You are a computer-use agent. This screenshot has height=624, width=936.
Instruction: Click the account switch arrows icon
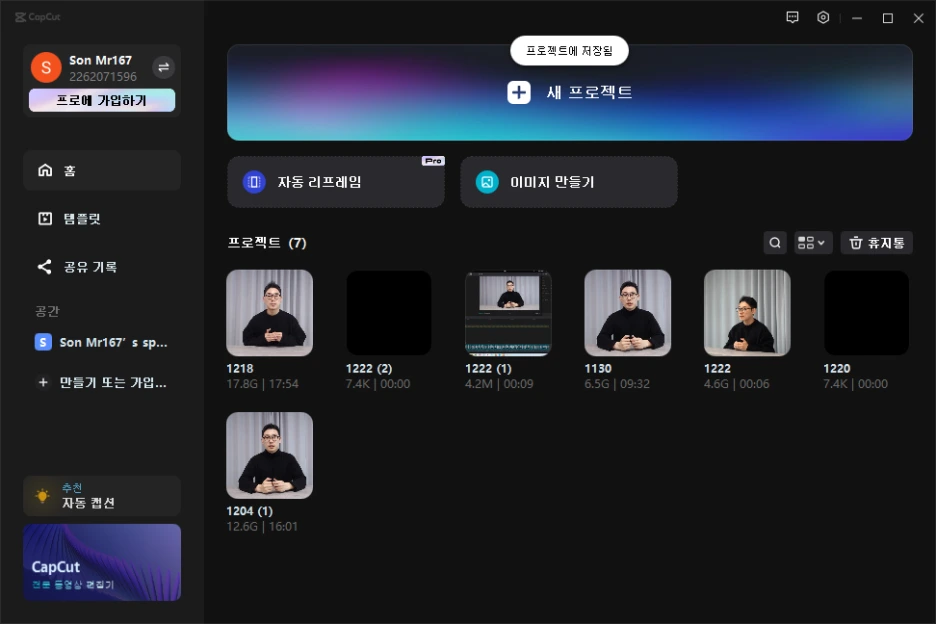pos(164,67)
